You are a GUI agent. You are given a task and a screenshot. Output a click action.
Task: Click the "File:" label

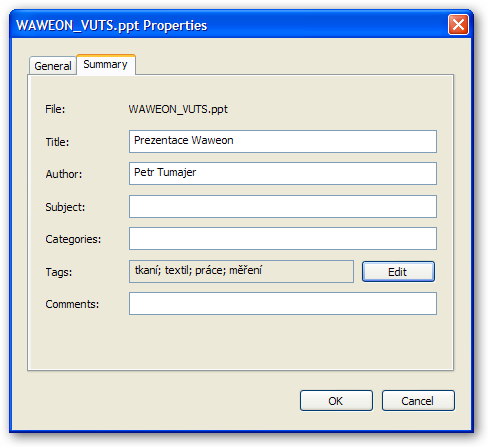tap(55, 109)
